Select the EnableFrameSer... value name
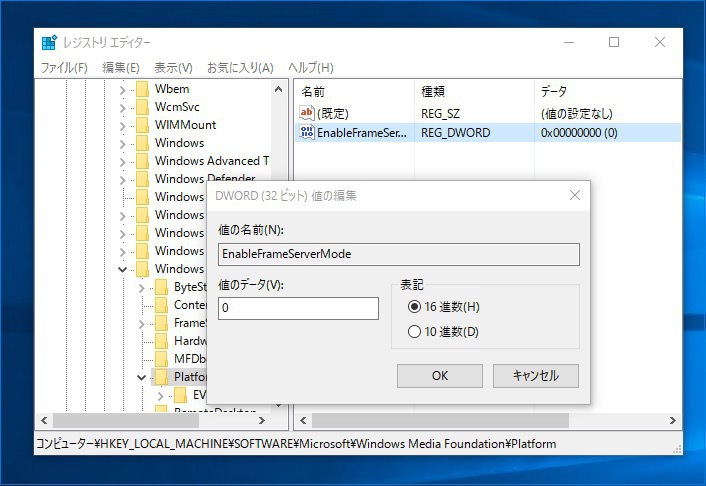706x486 pixels. (362, 133)
